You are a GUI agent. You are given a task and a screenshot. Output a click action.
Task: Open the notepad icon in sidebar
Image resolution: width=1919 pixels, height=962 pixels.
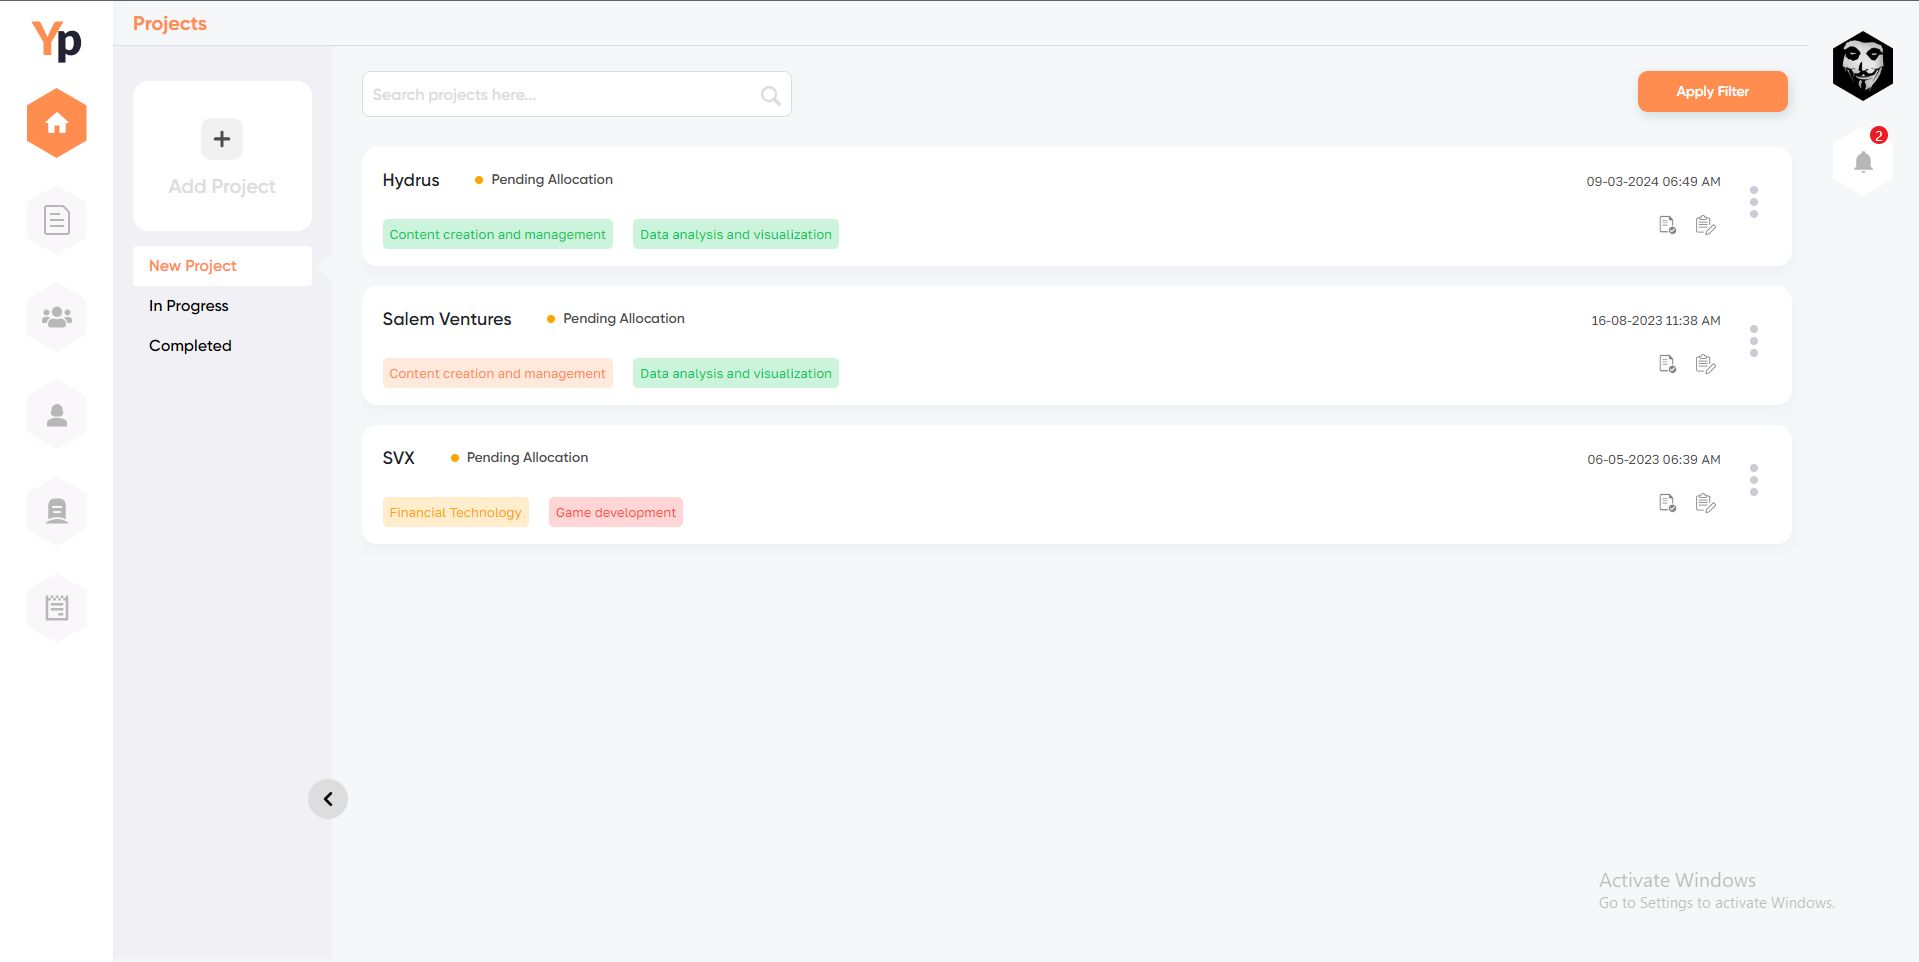coord(57,608)
